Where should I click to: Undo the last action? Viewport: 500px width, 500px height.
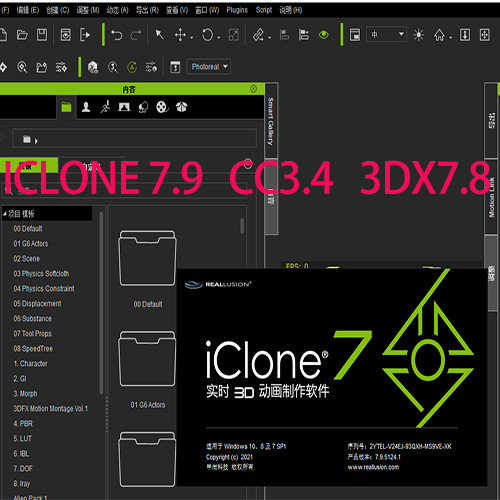pyautogui.click(x=117, y=35)
